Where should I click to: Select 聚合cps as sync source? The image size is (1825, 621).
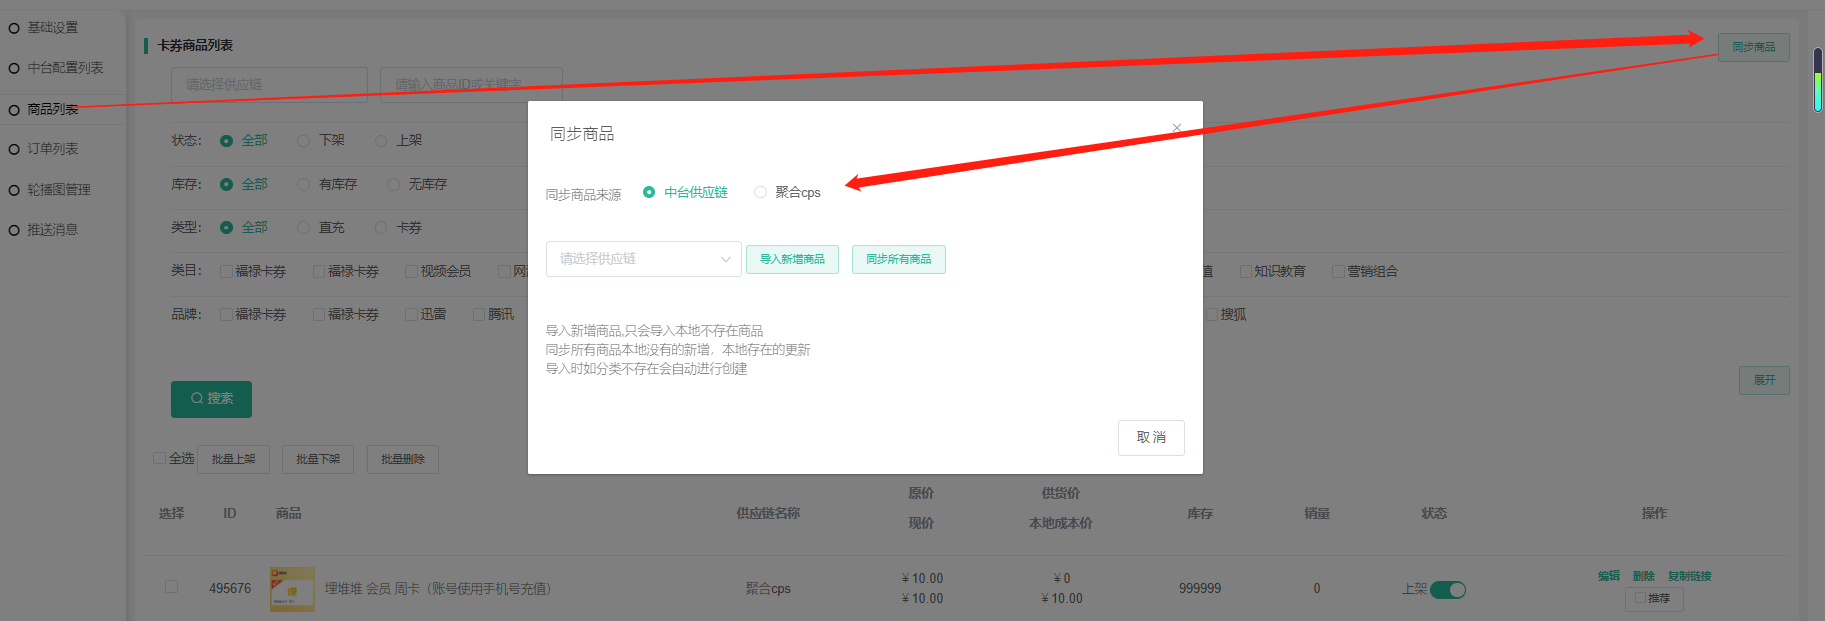[x=787, y=192]
